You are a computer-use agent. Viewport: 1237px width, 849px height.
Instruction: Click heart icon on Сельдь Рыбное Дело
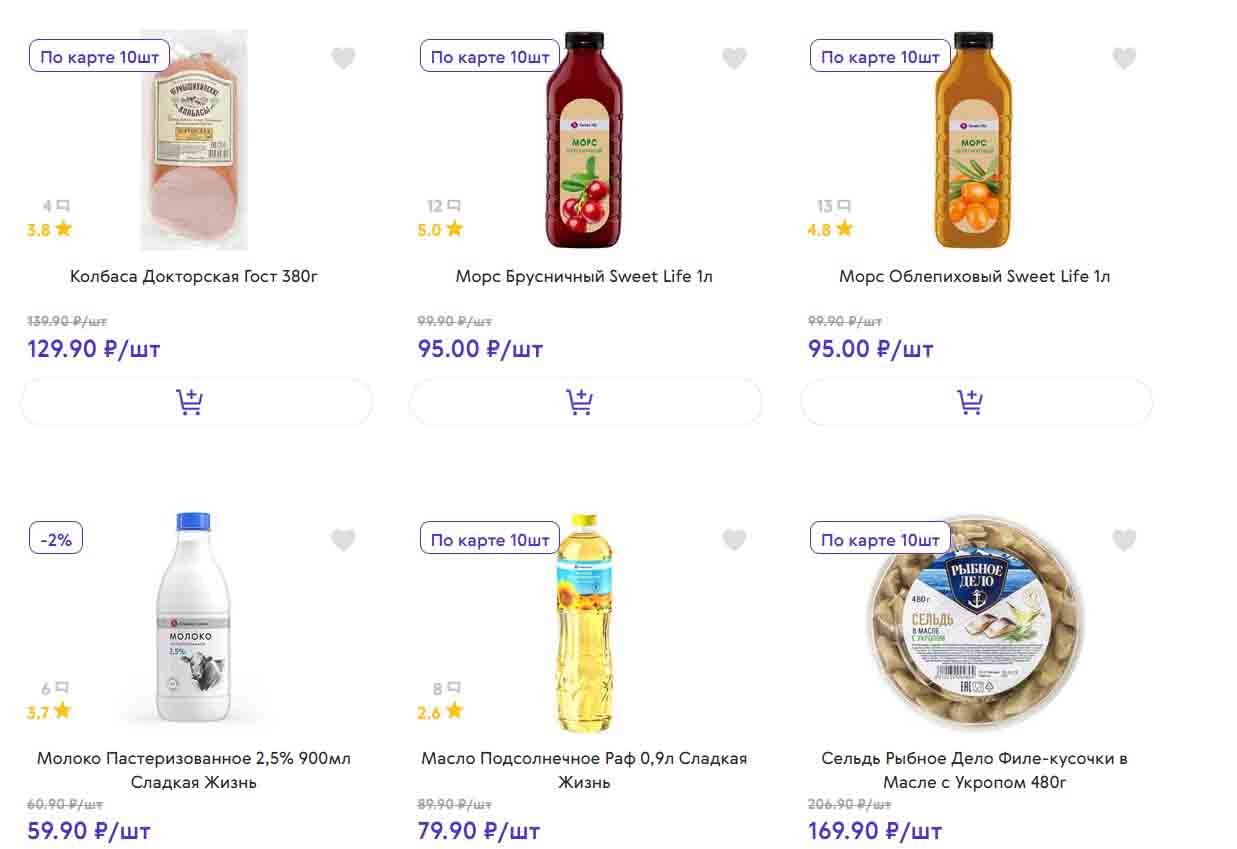tap(1124, 540)
